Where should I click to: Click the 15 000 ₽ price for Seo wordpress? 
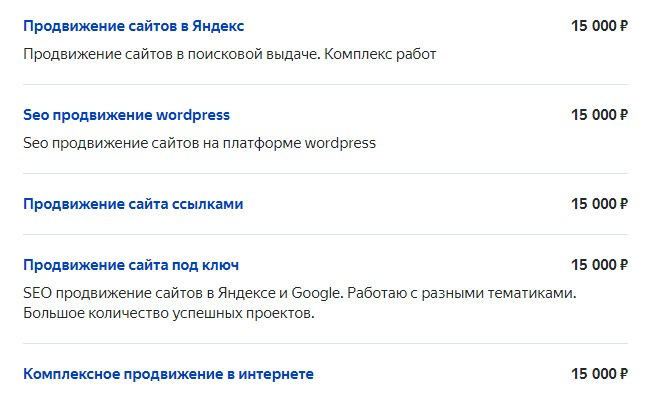pyautogui.click(x=599, y=115)
